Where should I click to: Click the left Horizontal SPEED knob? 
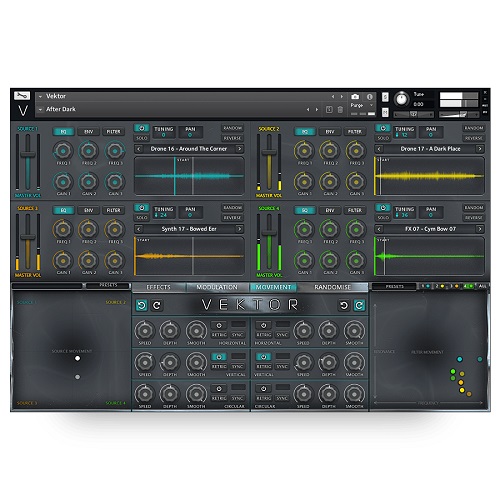(x=145, y=331)
